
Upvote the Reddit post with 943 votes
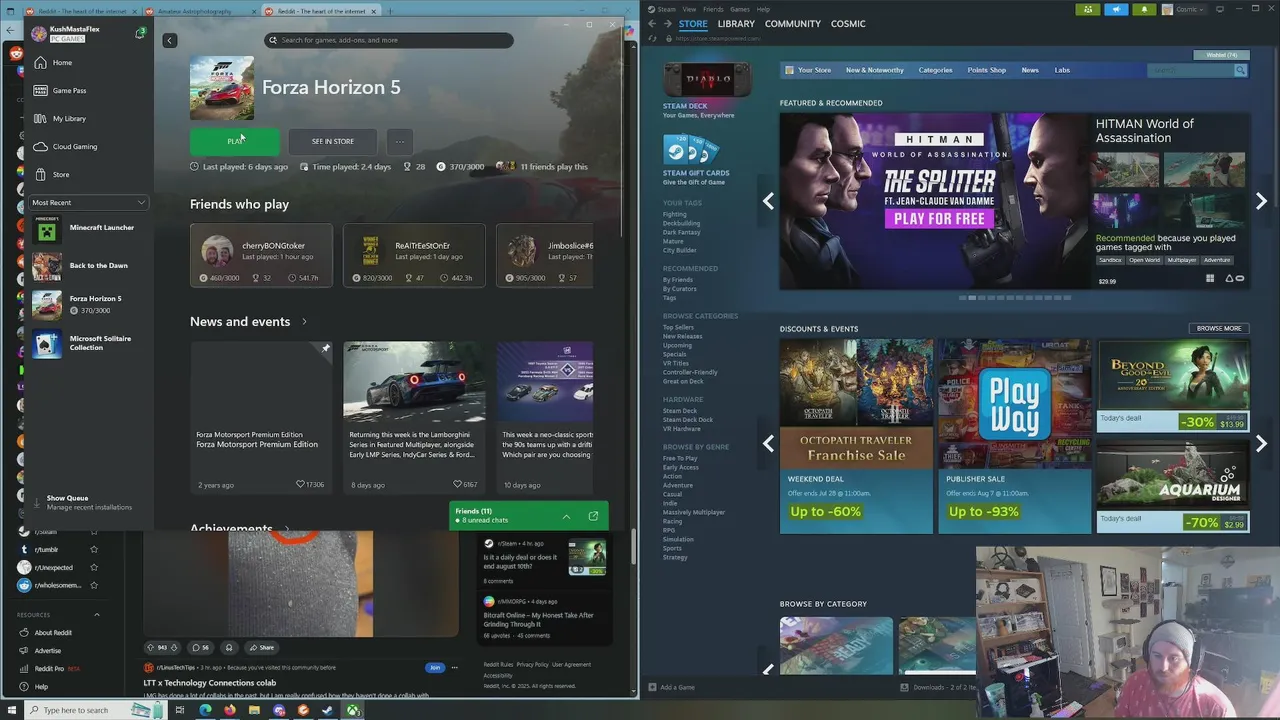click(x=150, y=647)
